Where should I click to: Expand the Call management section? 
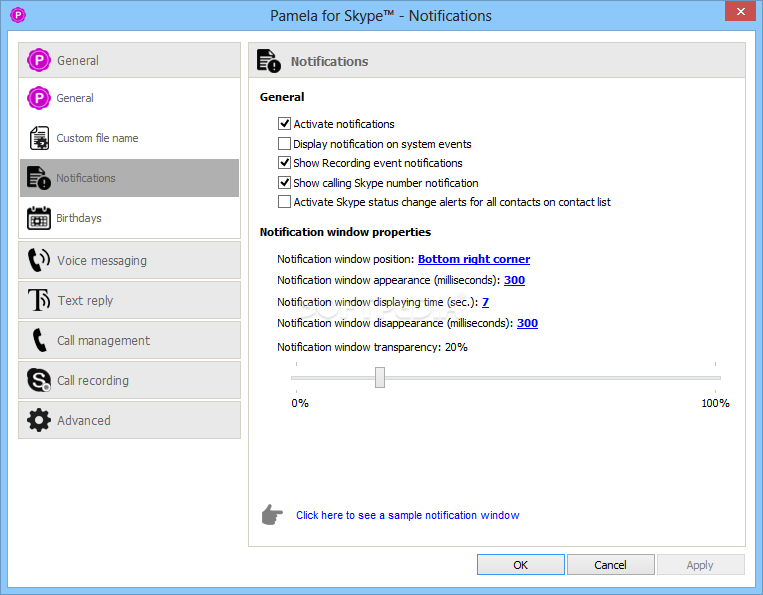(x=129, y=340)
